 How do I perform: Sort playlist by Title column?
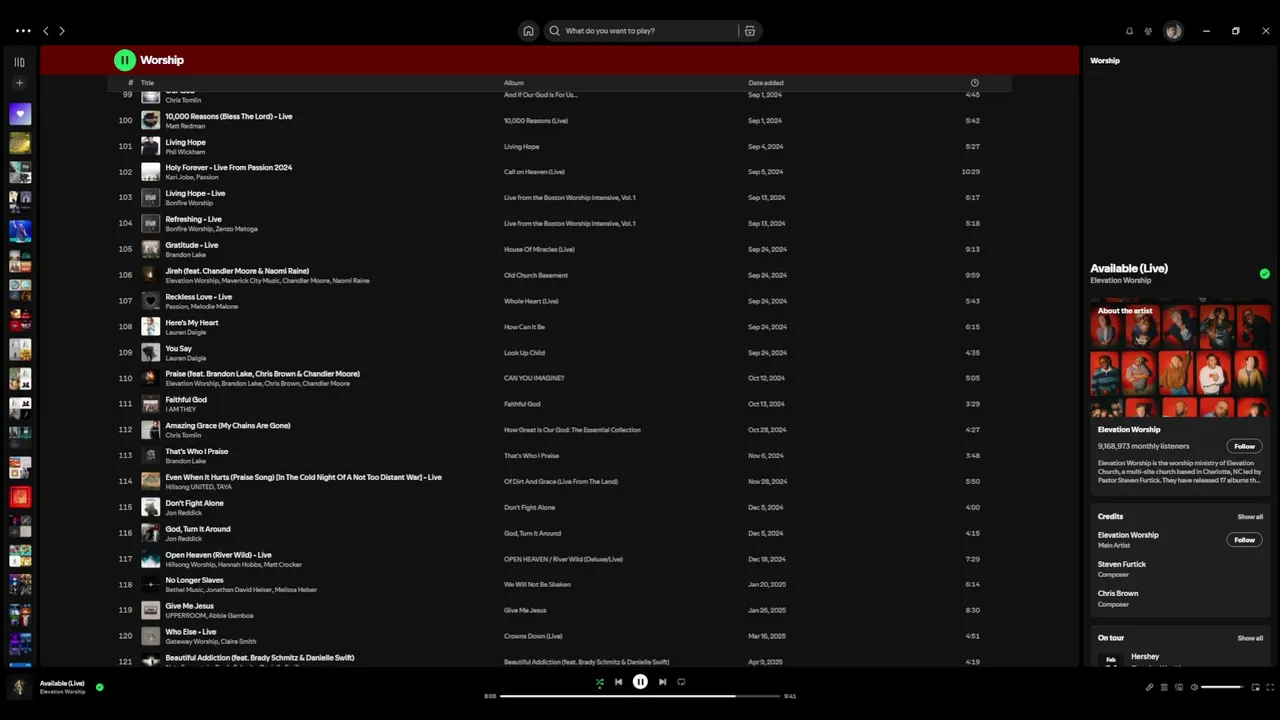point(147,83)
